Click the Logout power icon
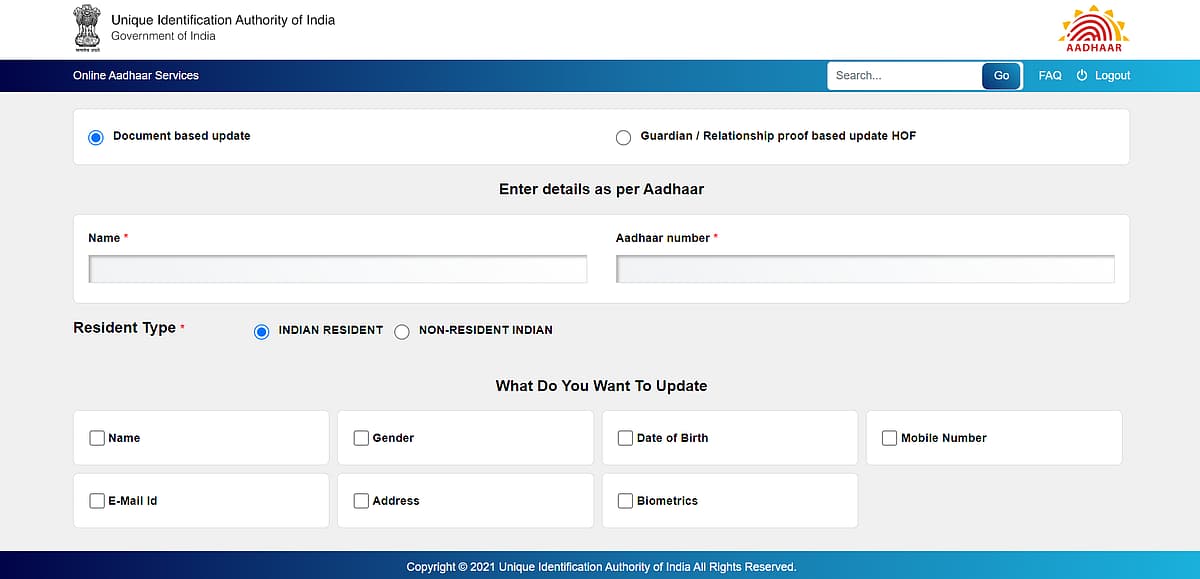 [x=1081, y=76]
